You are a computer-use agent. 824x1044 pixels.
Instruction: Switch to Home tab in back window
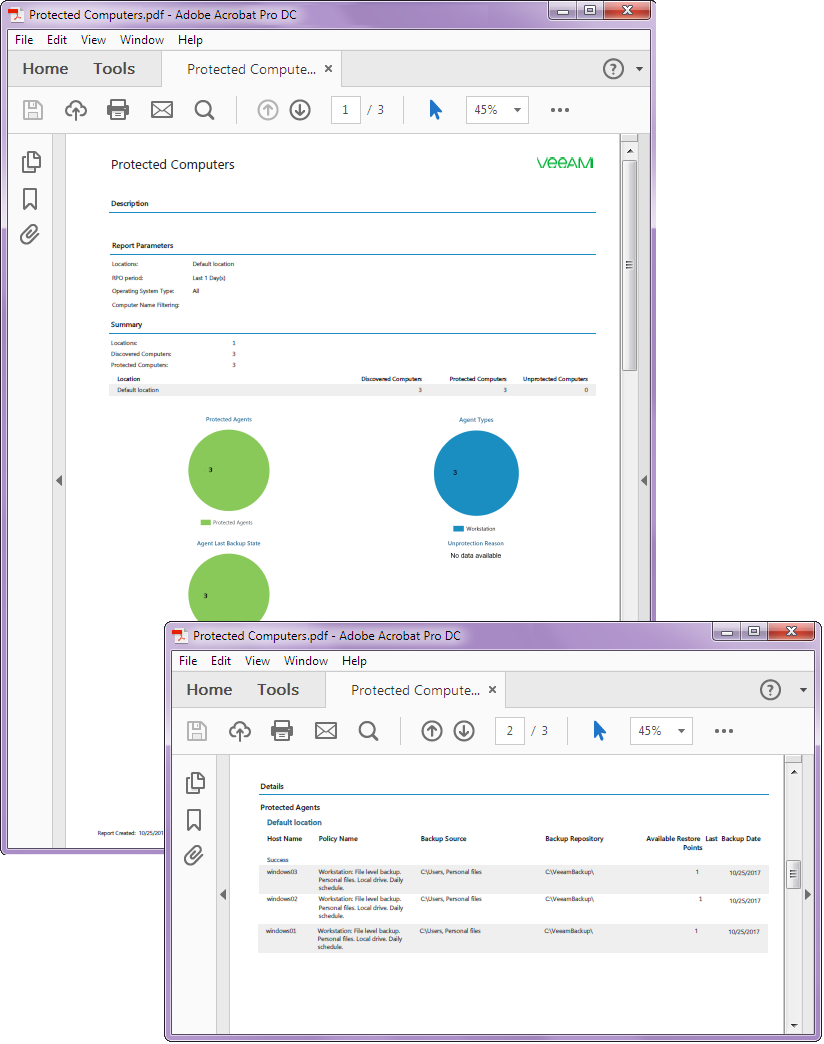click(x=45, y=69)
